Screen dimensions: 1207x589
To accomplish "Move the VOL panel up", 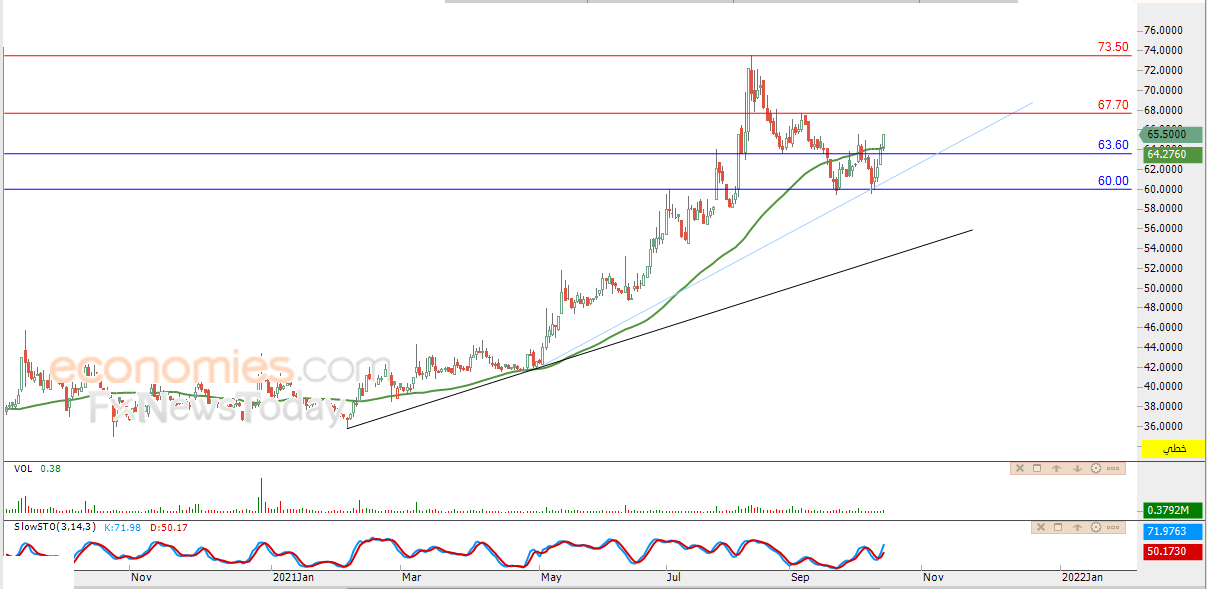I will pyautogui.click(x=1057, y=468).
